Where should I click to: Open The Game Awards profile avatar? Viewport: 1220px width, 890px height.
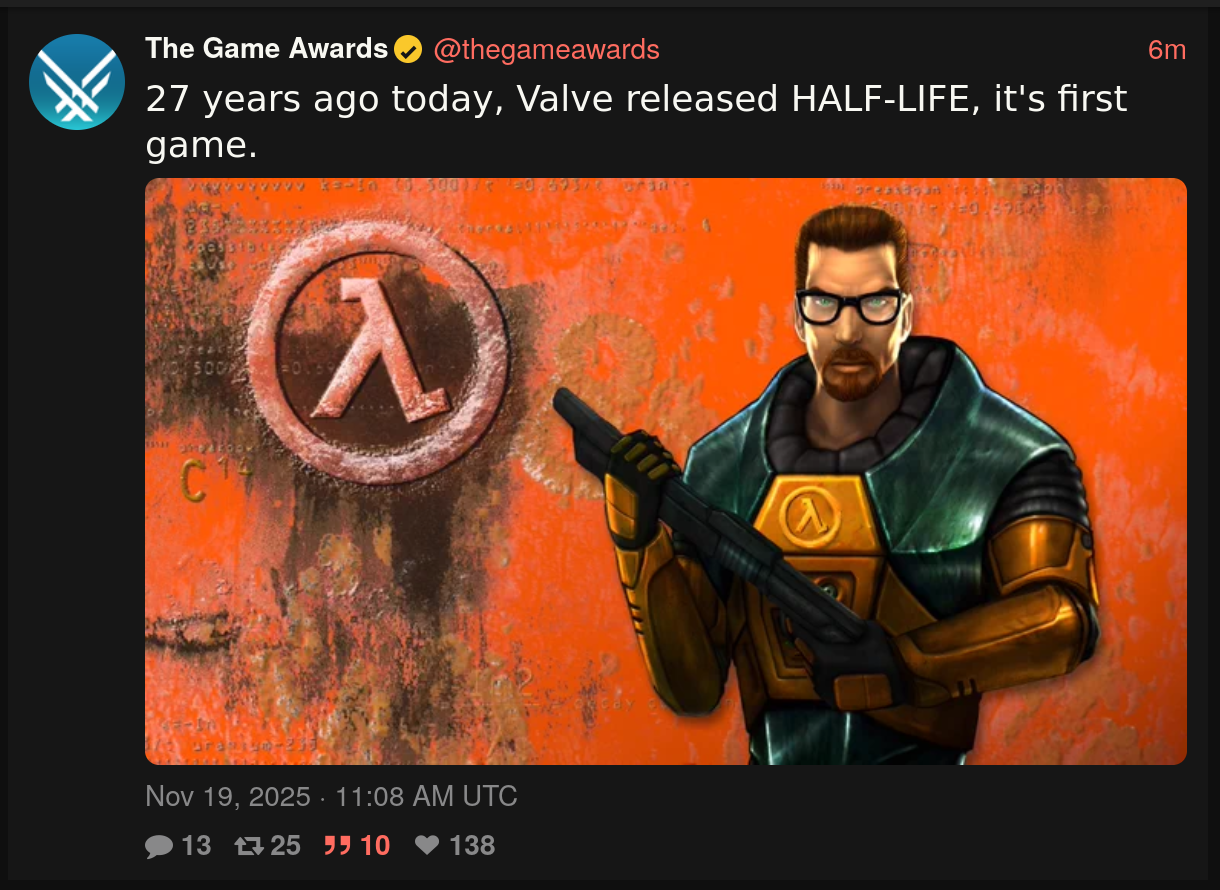tap(77, 82)
